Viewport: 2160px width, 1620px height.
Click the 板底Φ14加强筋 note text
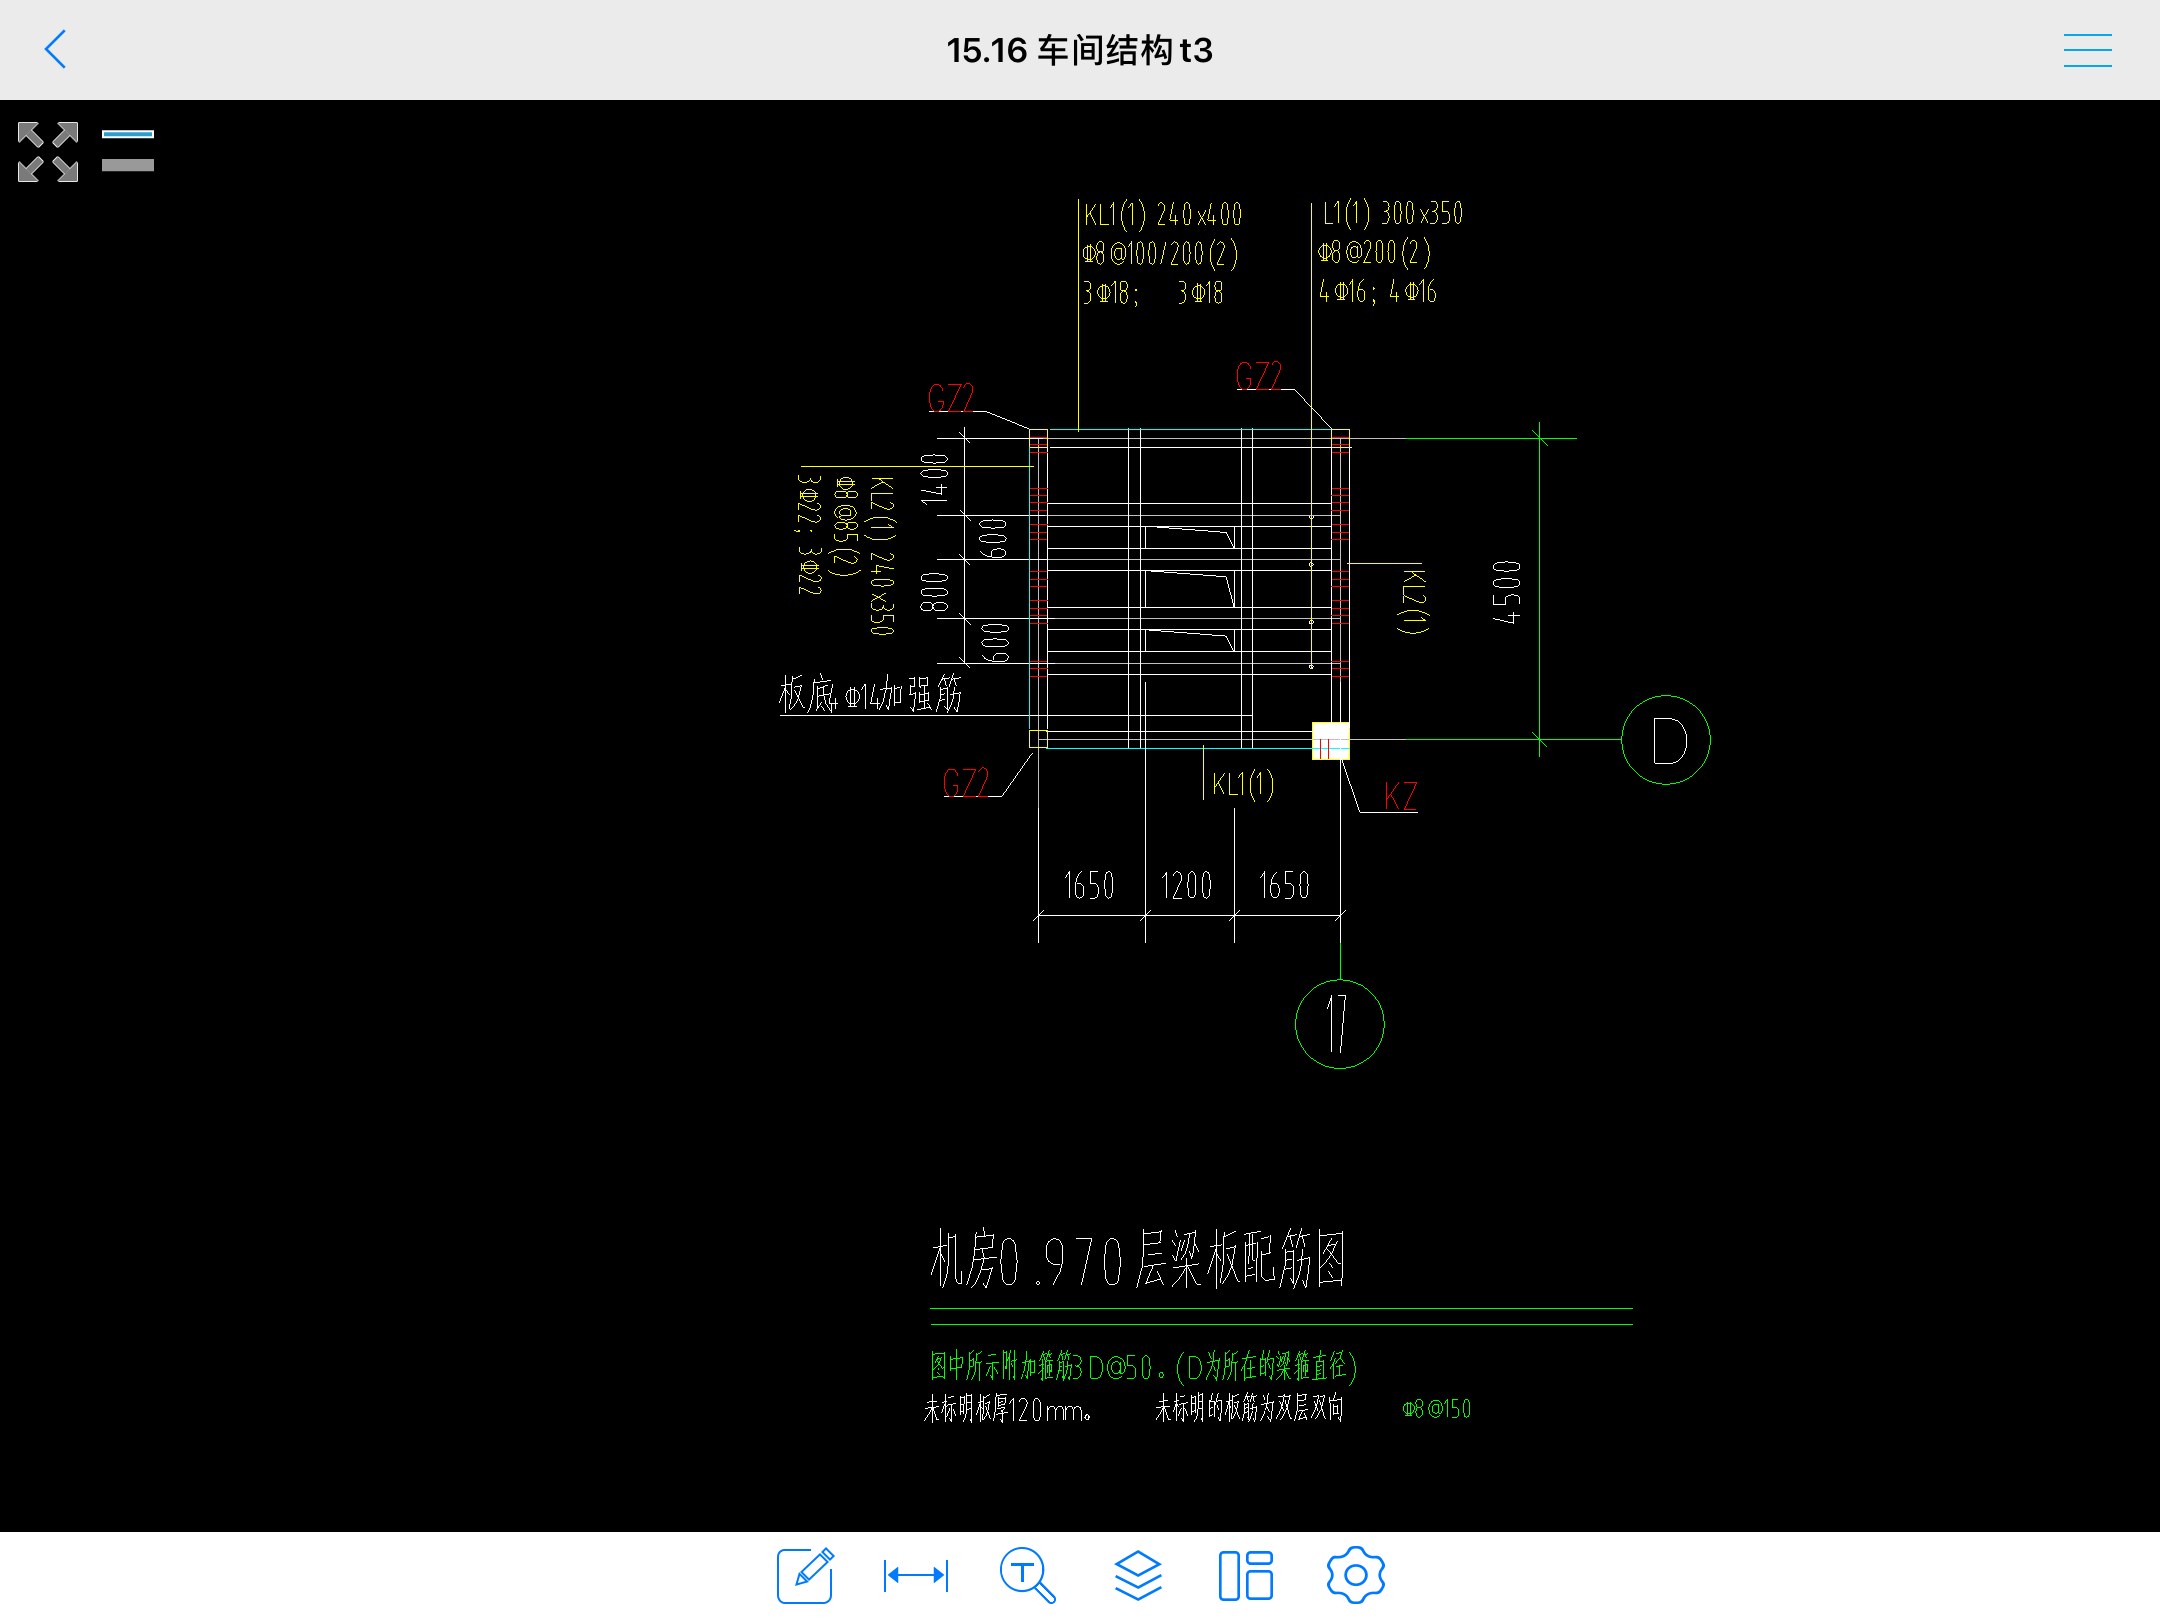870,694
